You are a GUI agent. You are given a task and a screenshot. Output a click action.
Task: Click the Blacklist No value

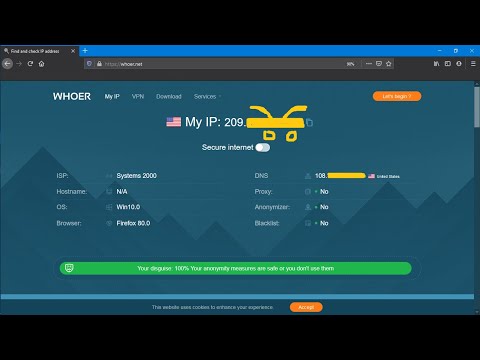tap(324, 223)
